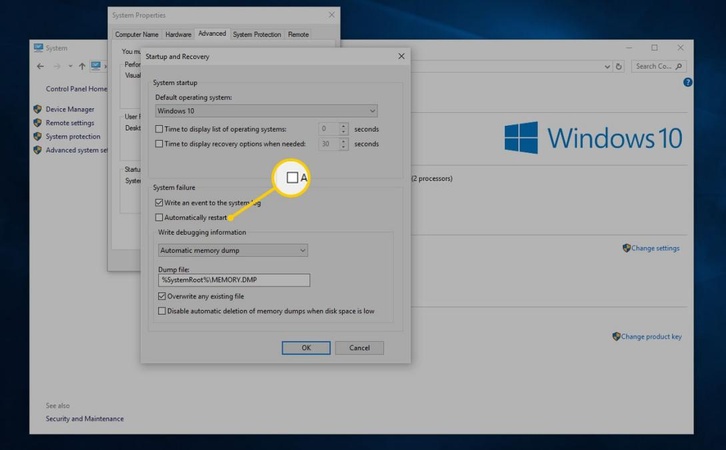Uncheck Overwrite any existing file
The image size is (726, 450).
[162, 296]
